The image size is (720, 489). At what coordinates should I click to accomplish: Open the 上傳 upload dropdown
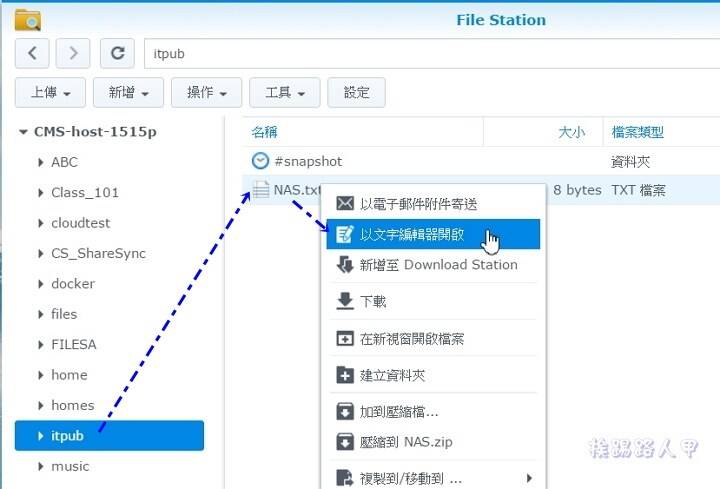(x=50, y=92)
